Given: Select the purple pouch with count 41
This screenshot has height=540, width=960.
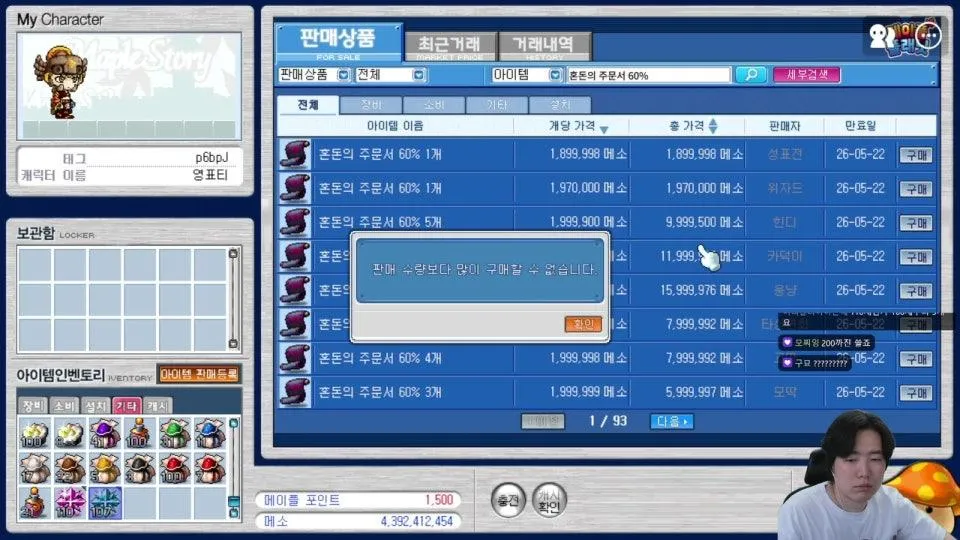Looking at the screenshot, I should pyautogui.click(x=104, y=433).
